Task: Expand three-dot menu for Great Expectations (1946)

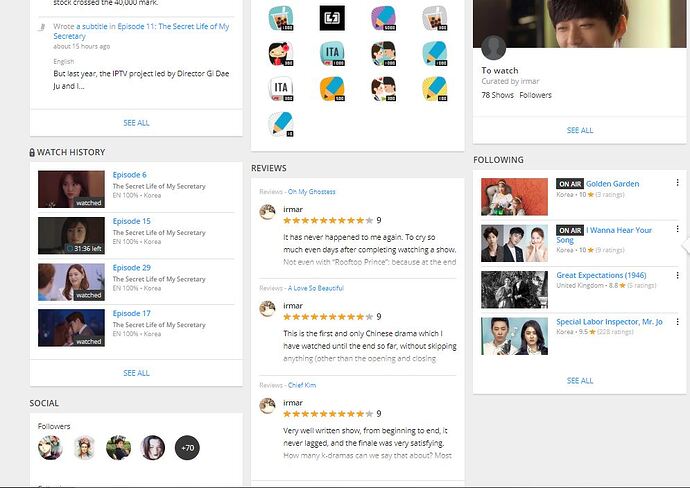Action: point(677,276)
